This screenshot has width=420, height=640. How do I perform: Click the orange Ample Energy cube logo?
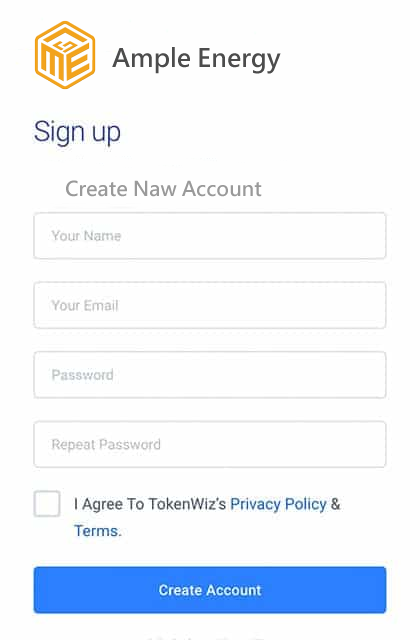click(65, 55)
